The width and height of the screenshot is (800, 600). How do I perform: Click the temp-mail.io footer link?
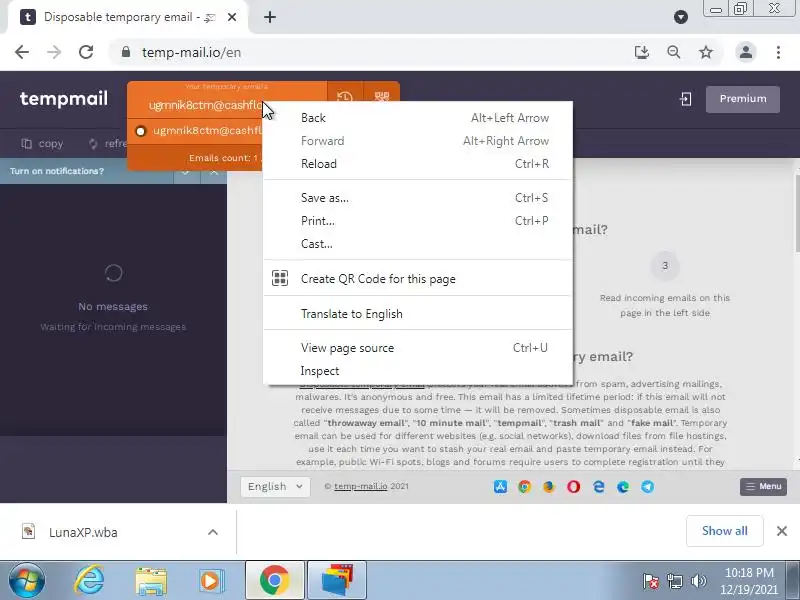pyautogui.click(x=361, y=486)
